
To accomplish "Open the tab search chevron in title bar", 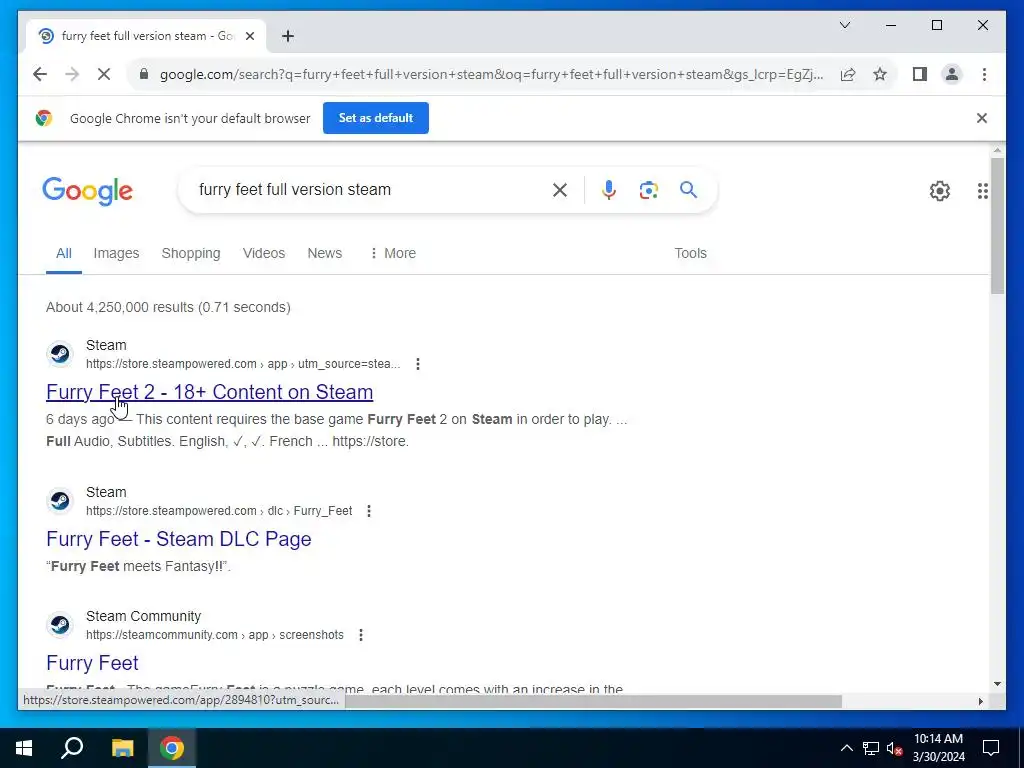I will point(844,25).
